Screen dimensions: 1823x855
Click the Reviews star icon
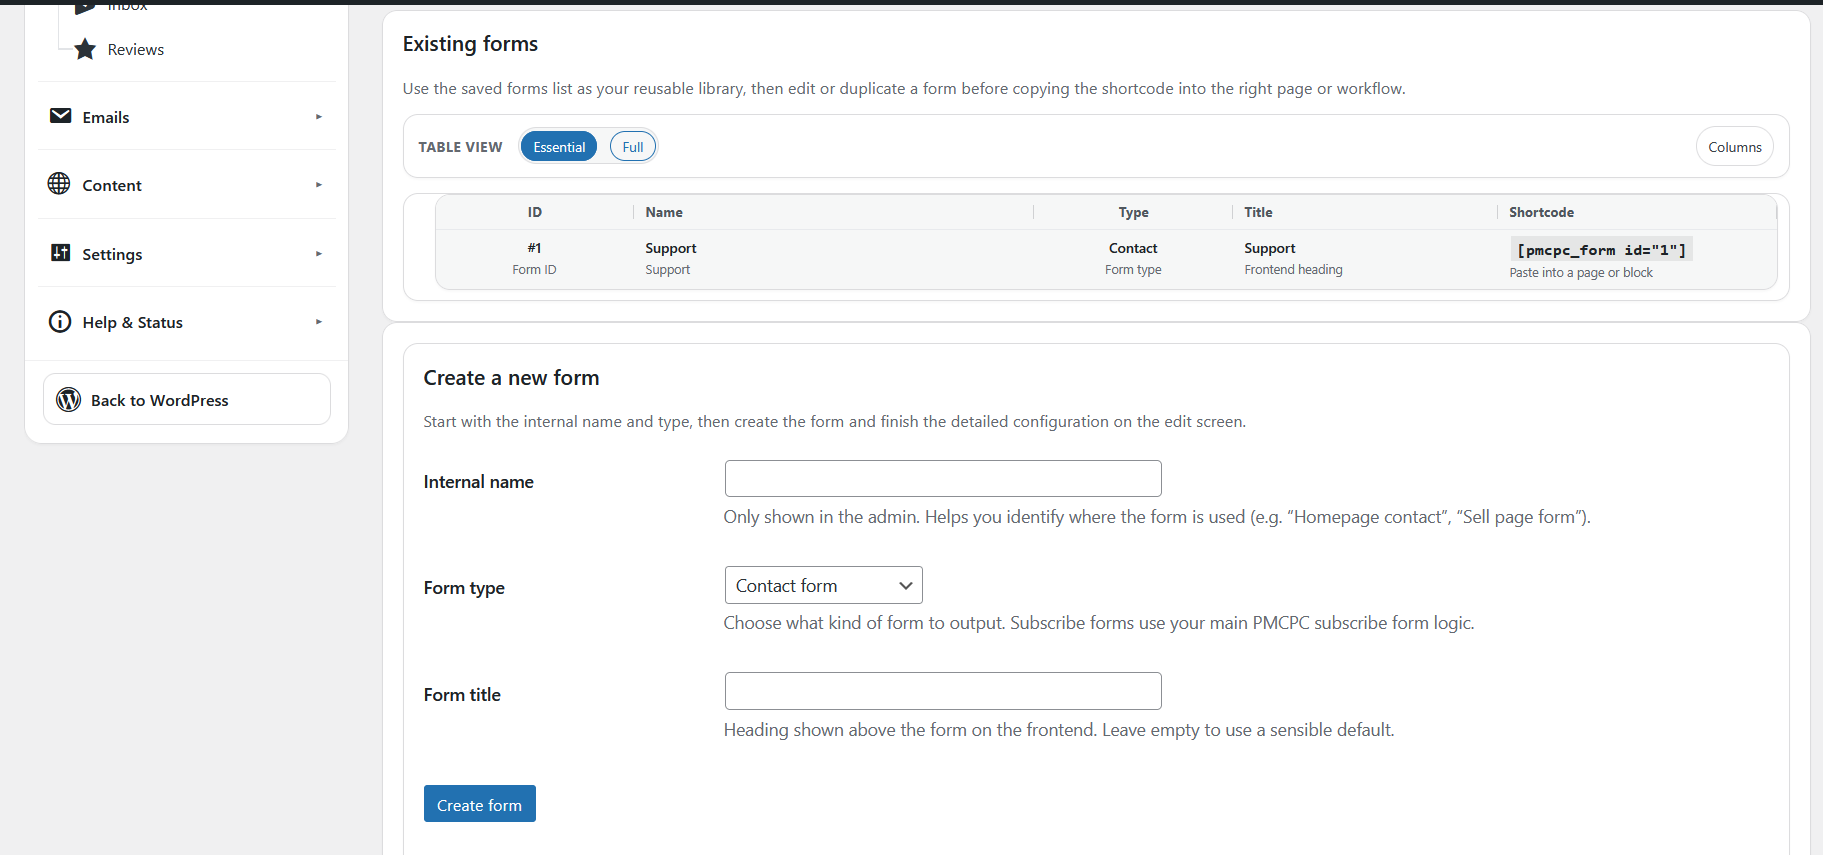(x=85, y=49)
